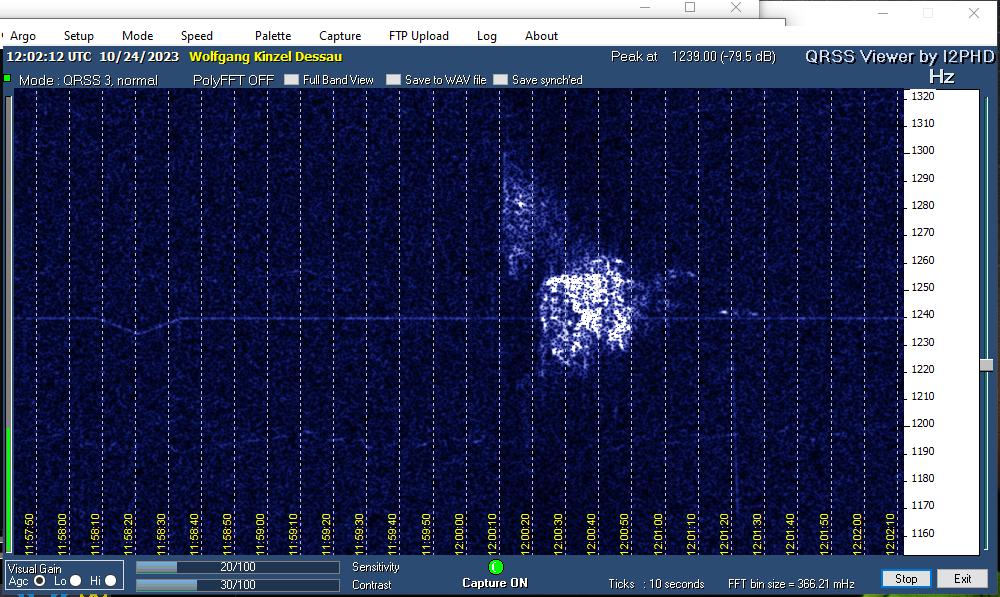Viewport: 1000px width, 597px height.
Task: Click the small green status square beside Mode
Action: [x=7, y=78]
